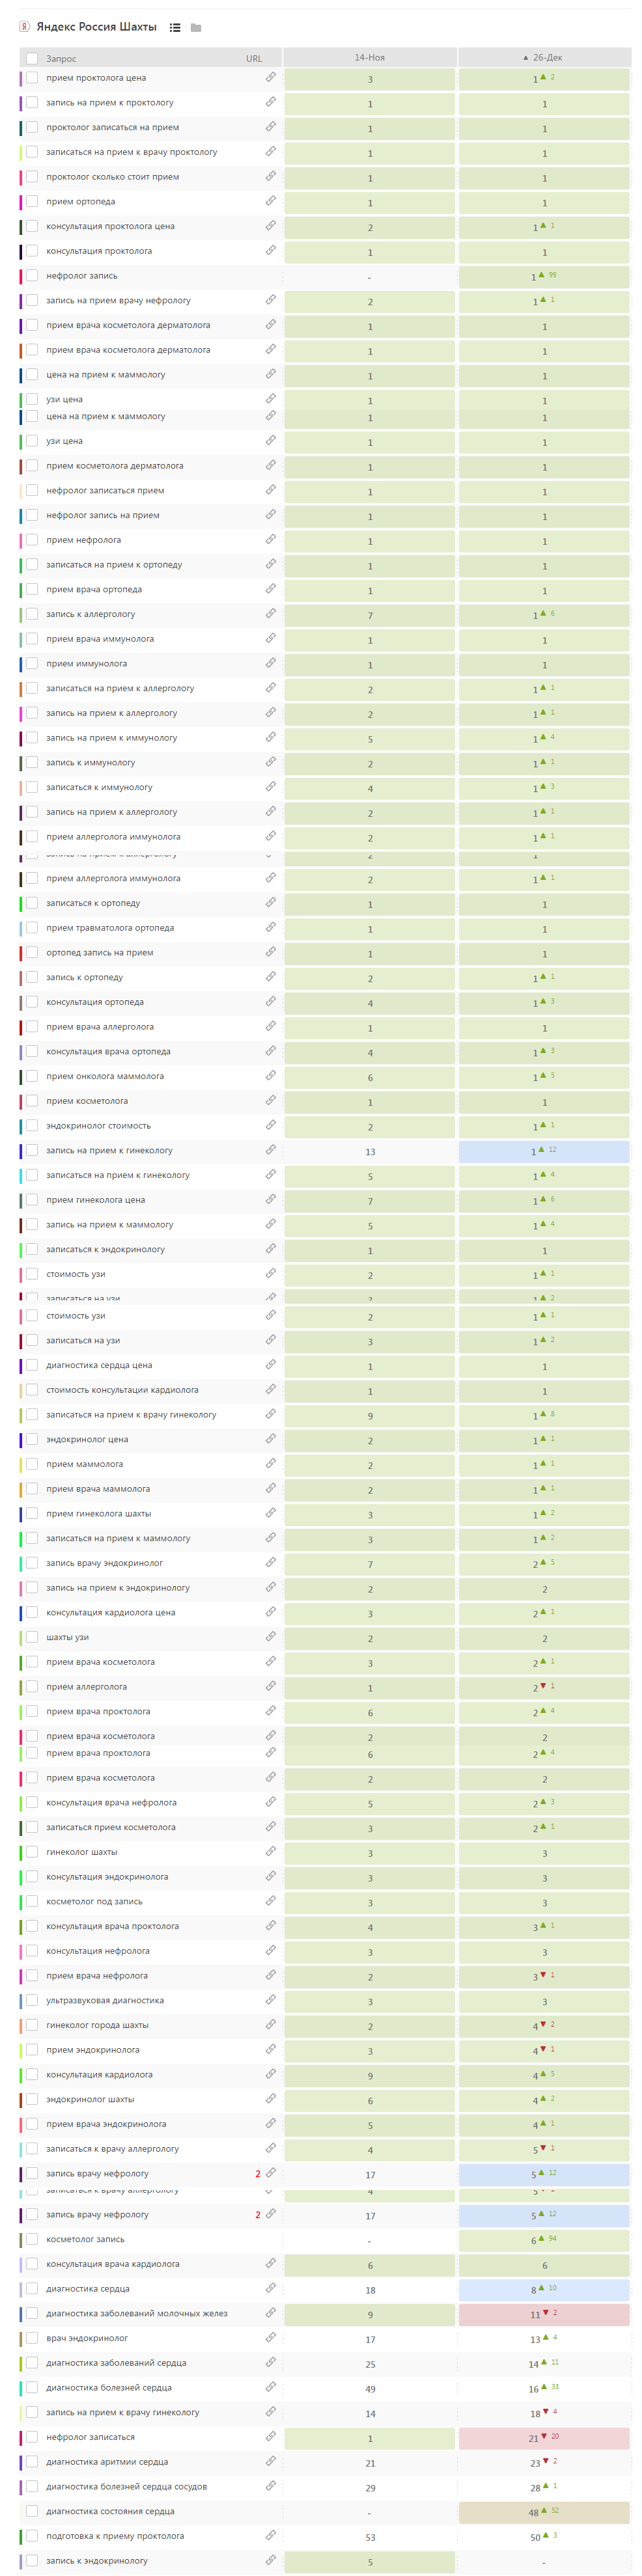Open URL link icon for 'врач эндокринолог'
Viewport: 642px width, 2576px height.
[x=270, y=2338]
